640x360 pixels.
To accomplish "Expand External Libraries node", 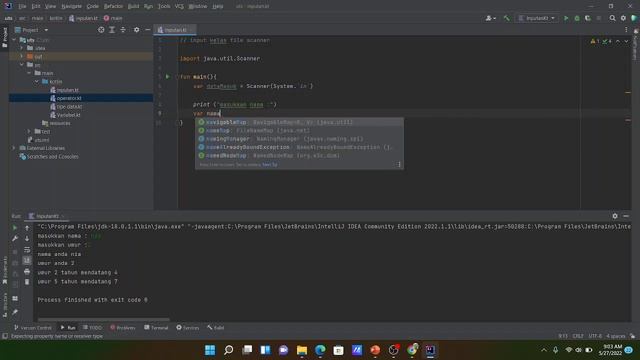I will coord(14,148).
